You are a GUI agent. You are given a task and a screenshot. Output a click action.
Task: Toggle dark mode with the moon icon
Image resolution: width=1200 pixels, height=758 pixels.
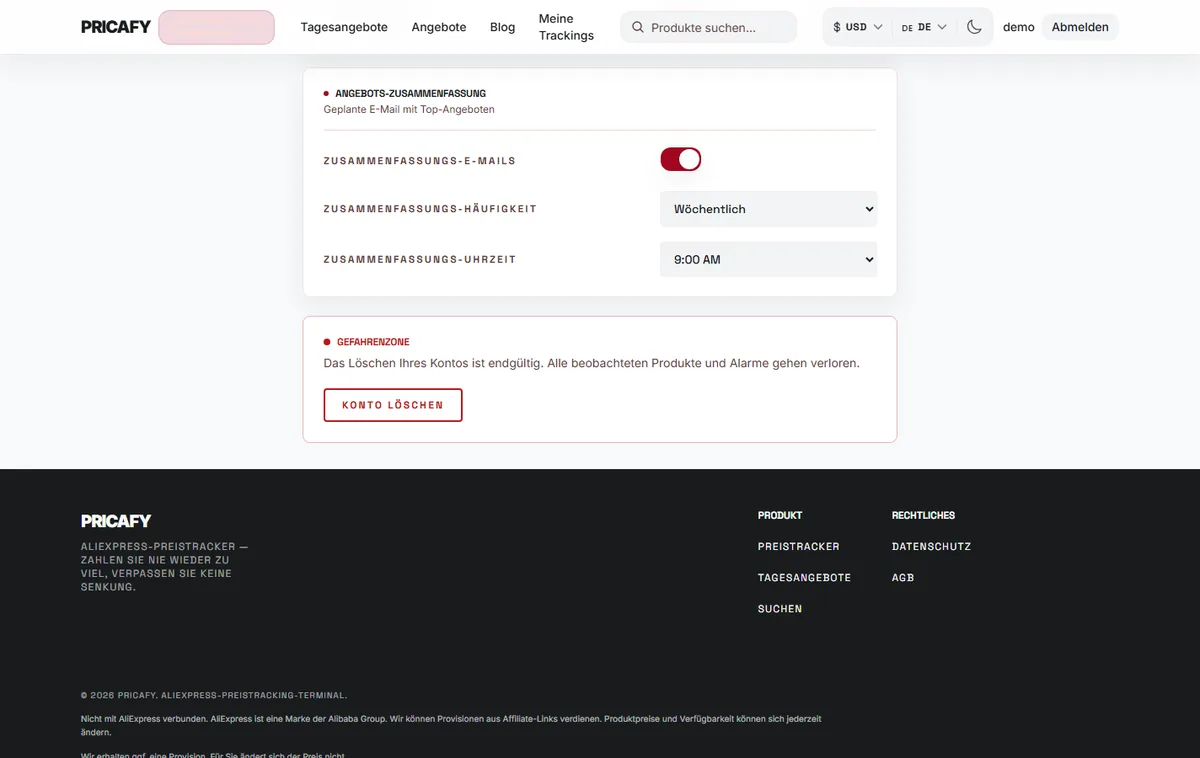(x=974, y=27)
